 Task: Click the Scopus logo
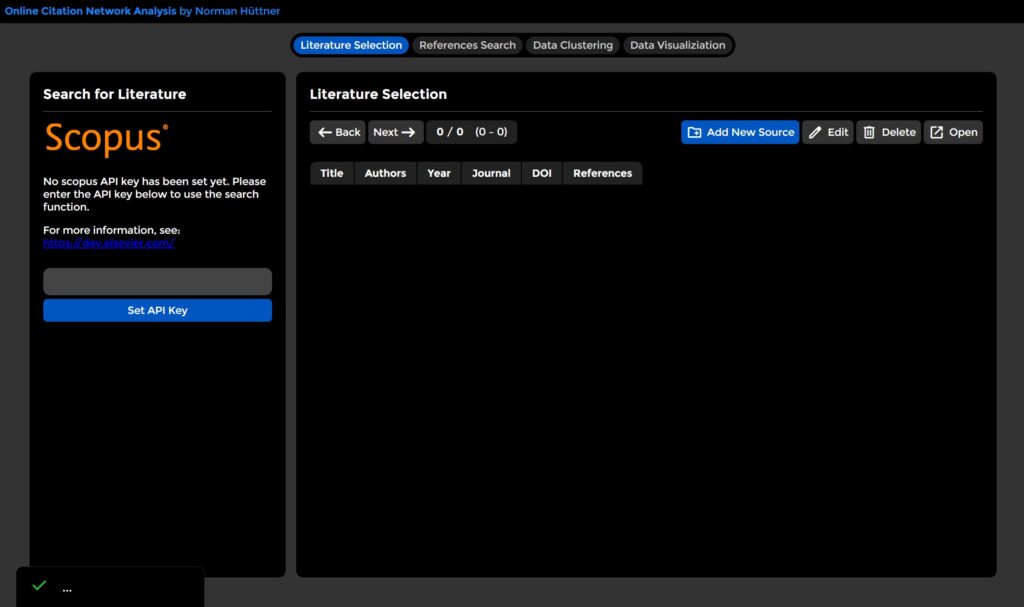(x=106, y=139)
